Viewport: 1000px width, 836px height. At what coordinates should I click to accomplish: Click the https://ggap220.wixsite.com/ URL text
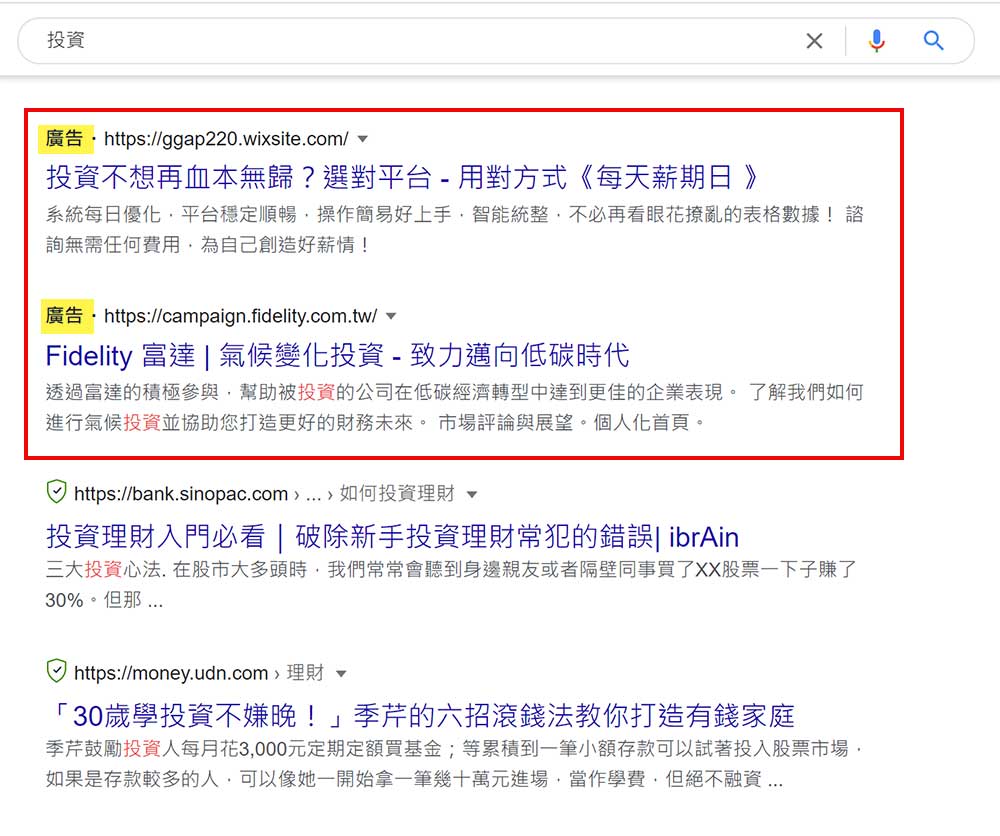tap(226, 138)
